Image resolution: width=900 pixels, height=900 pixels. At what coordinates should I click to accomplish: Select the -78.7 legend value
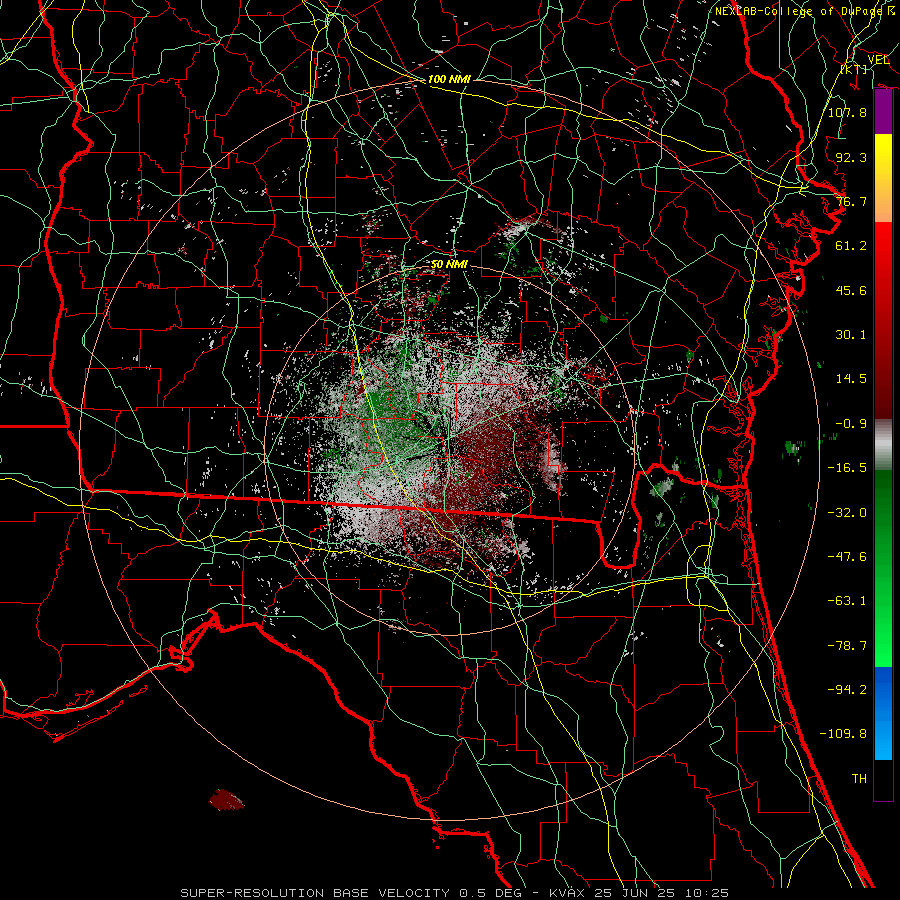click(x=847, y=646)
